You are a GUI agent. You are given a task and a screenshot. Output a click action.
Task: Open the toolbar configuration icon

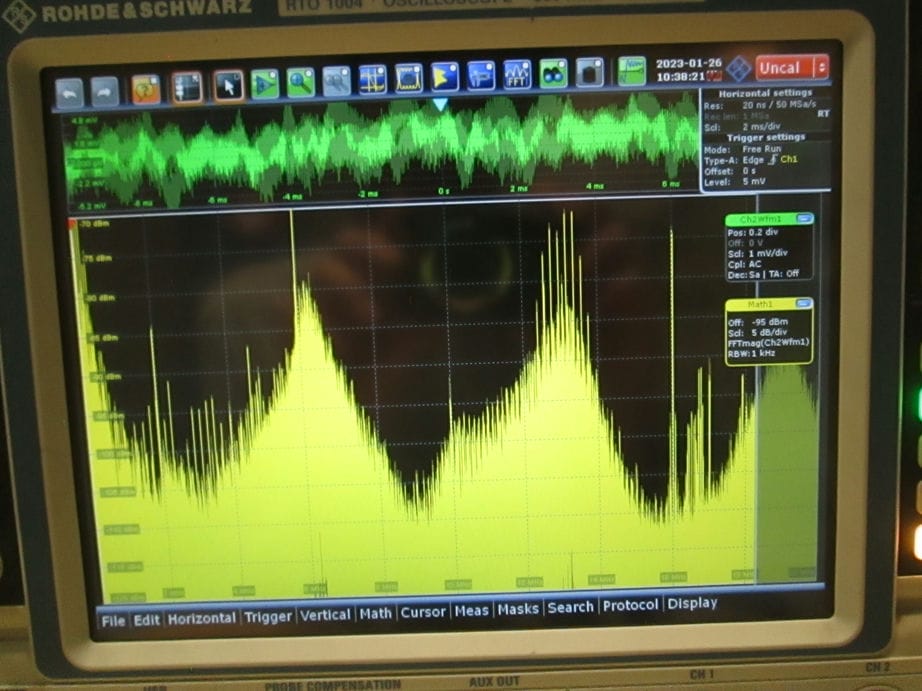point(187,88)
